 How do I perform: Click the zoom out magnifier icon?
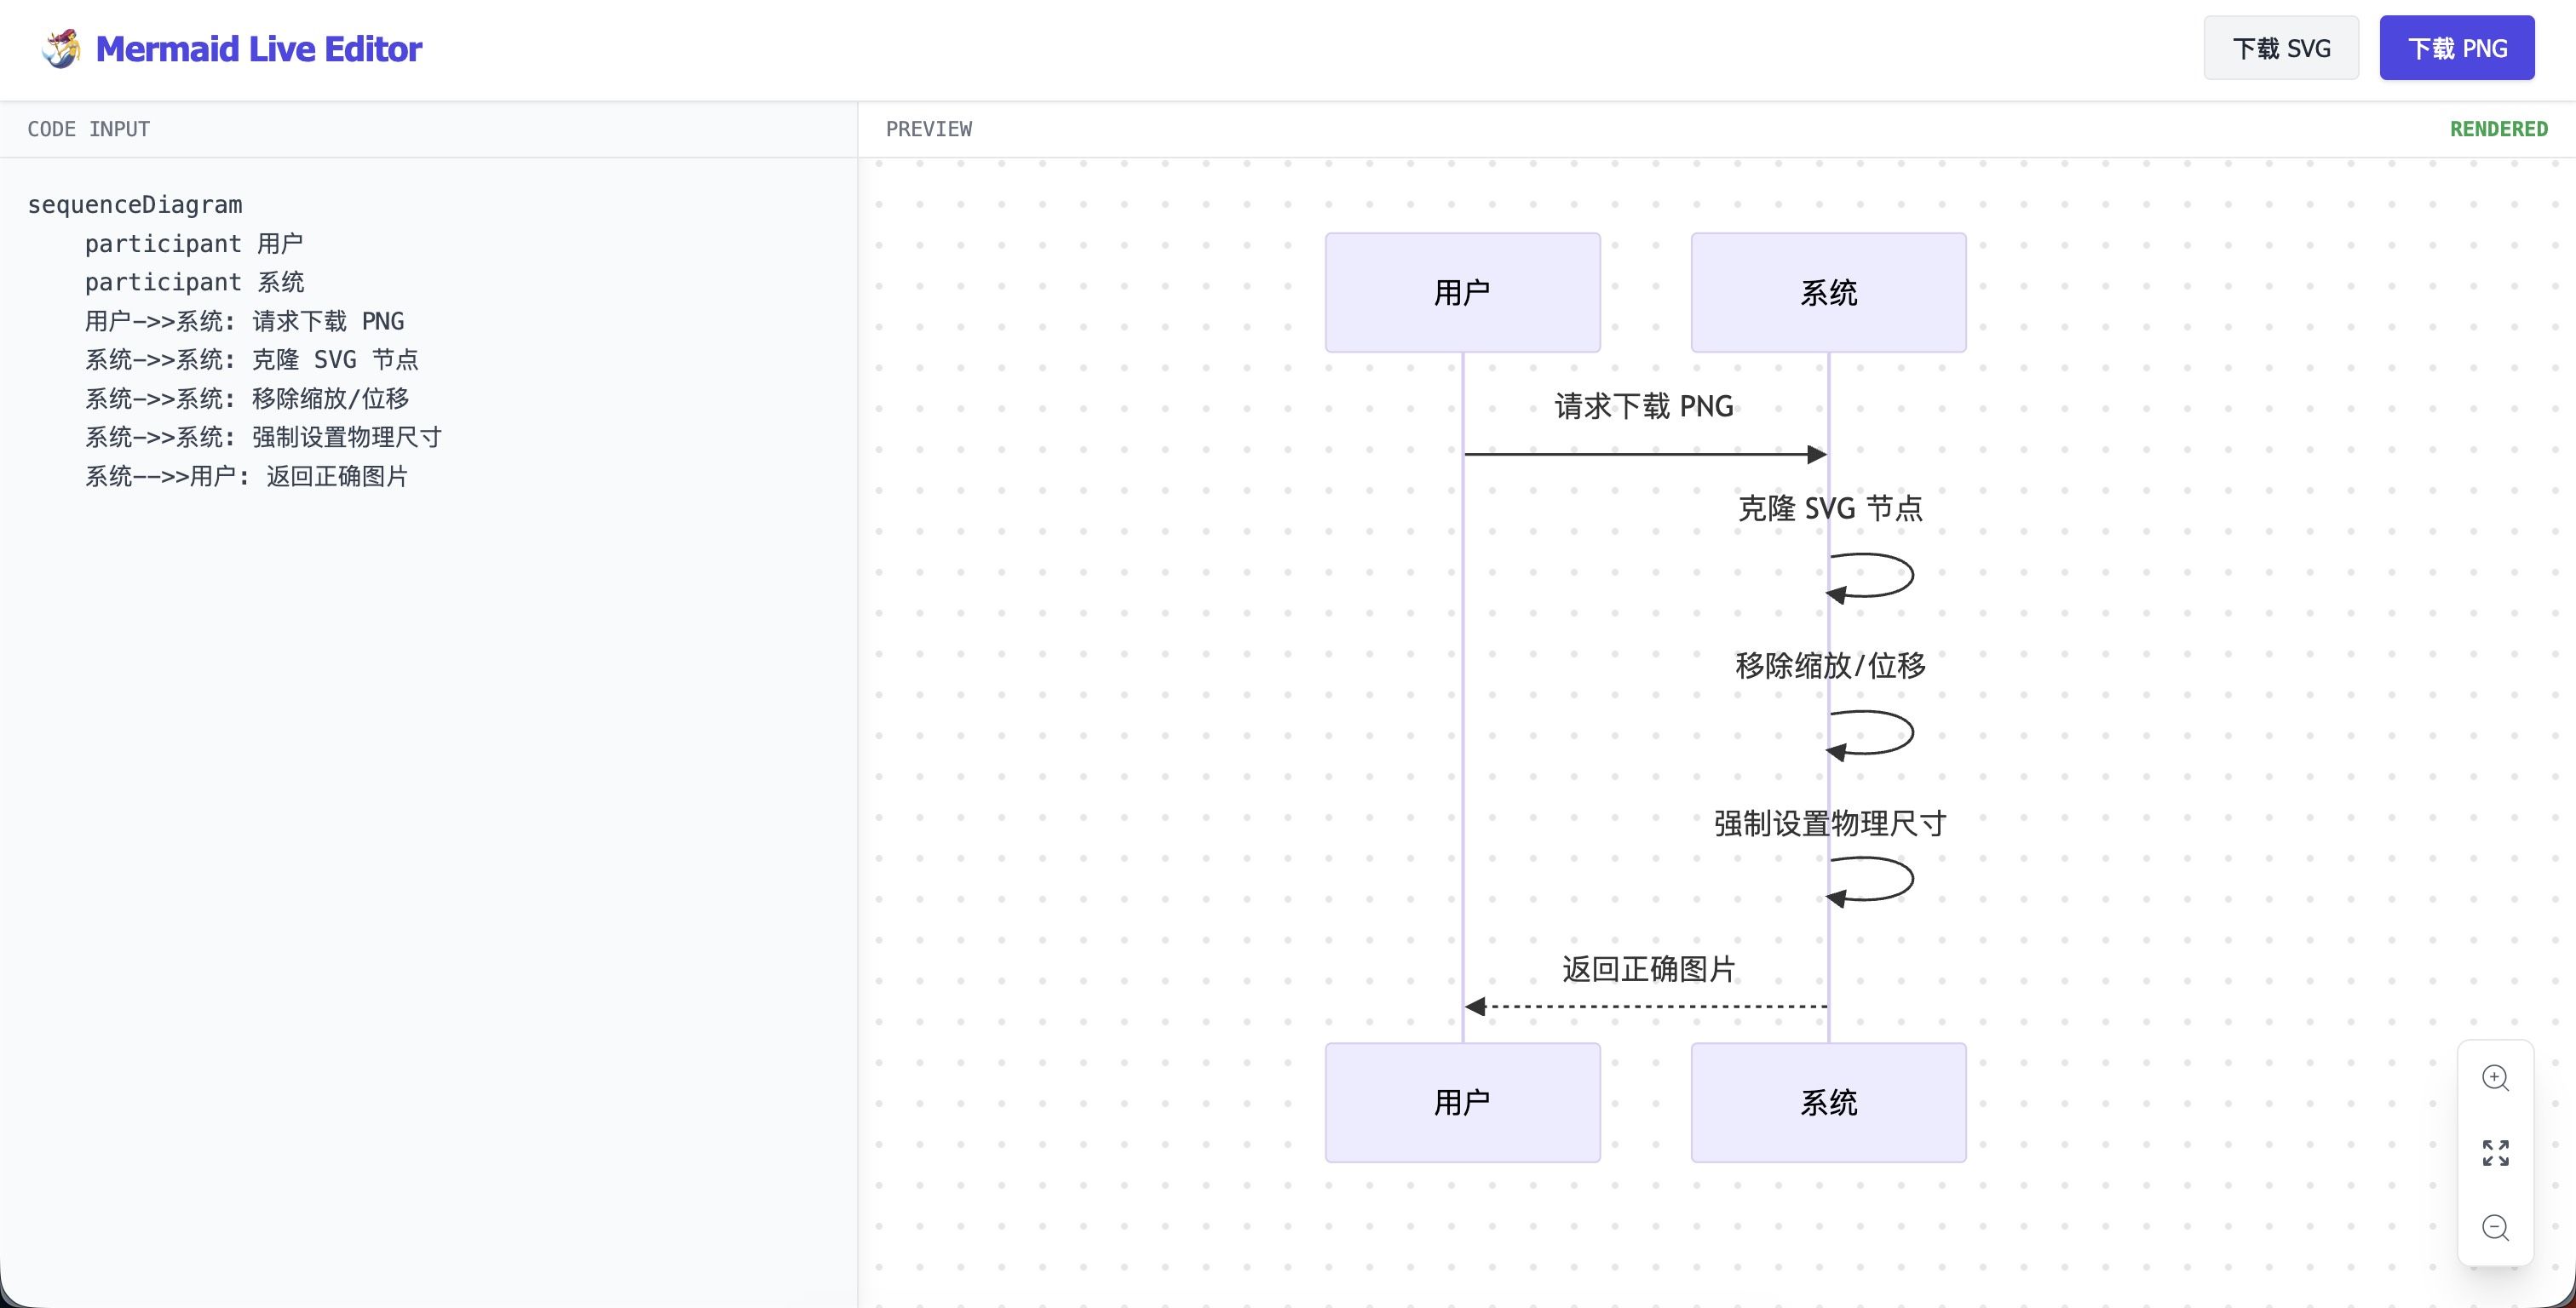point(2496,1228)
